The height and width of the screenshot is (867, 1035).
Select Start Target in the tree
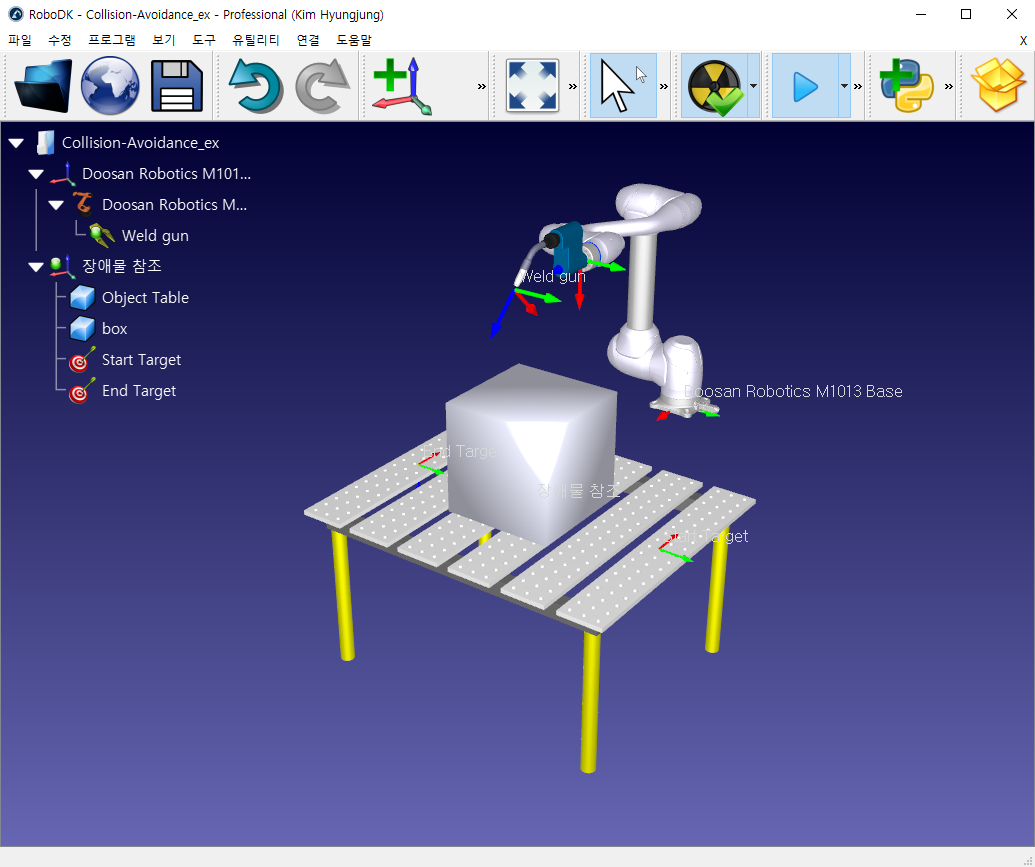pos(141,360)
